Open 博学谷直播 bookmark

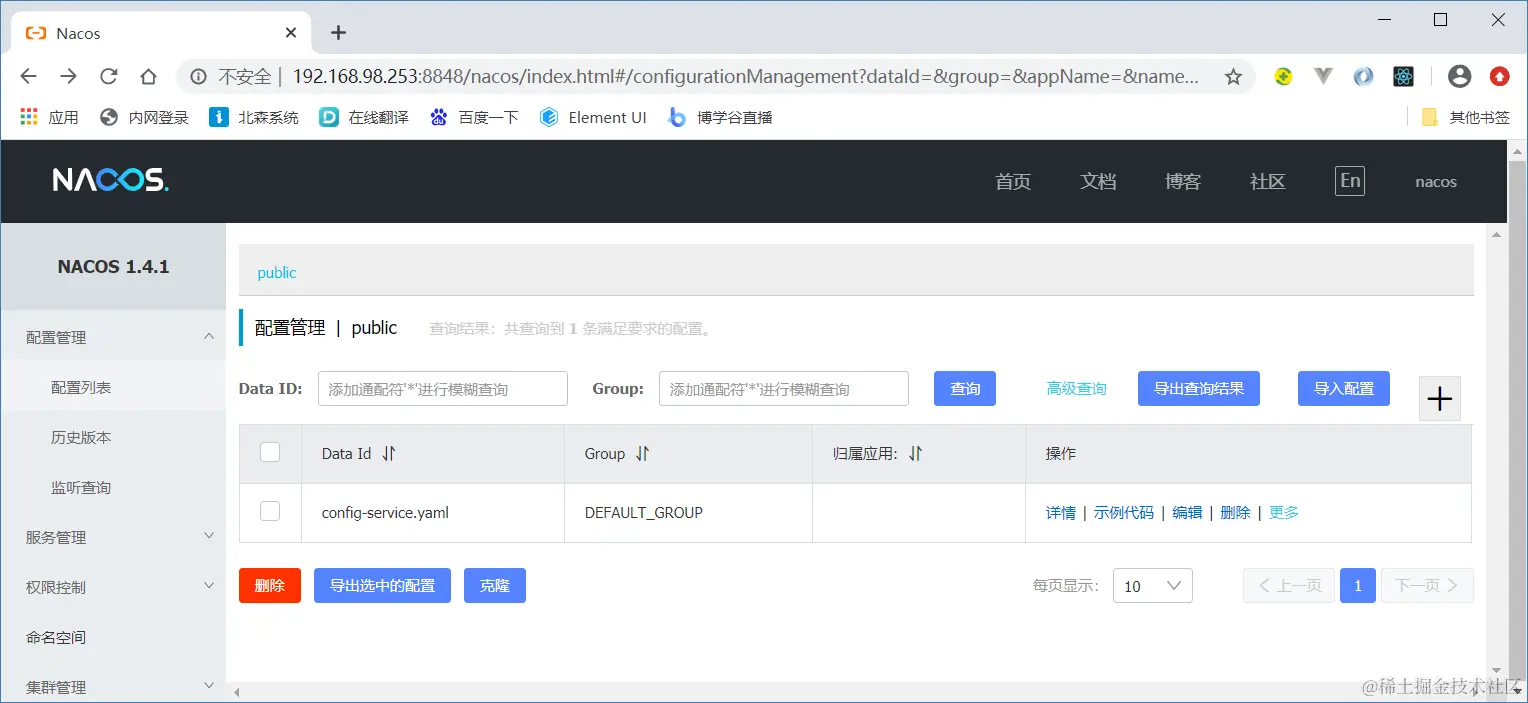[720, 117]
